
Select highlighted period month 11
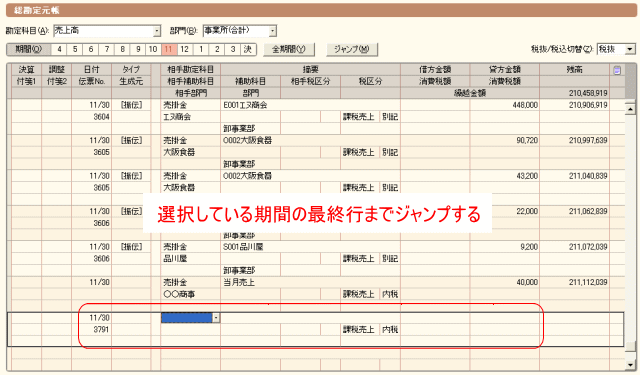click(169, 49)
